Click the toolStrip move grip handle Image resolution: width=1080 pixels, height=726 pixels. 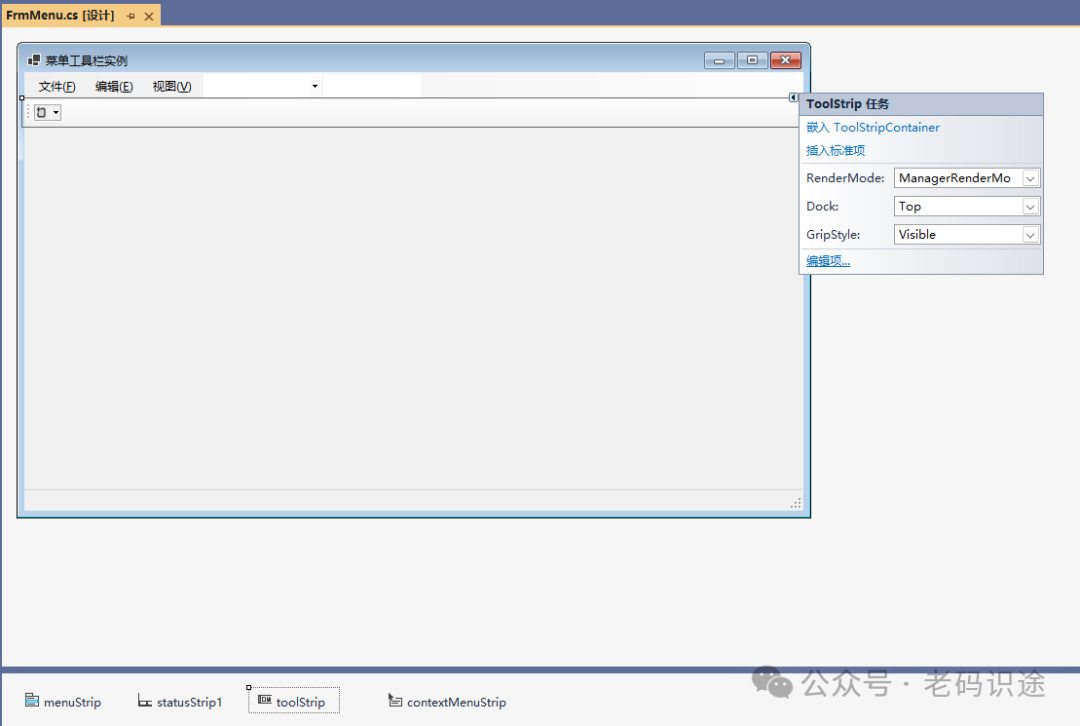(x=28, y=112)
